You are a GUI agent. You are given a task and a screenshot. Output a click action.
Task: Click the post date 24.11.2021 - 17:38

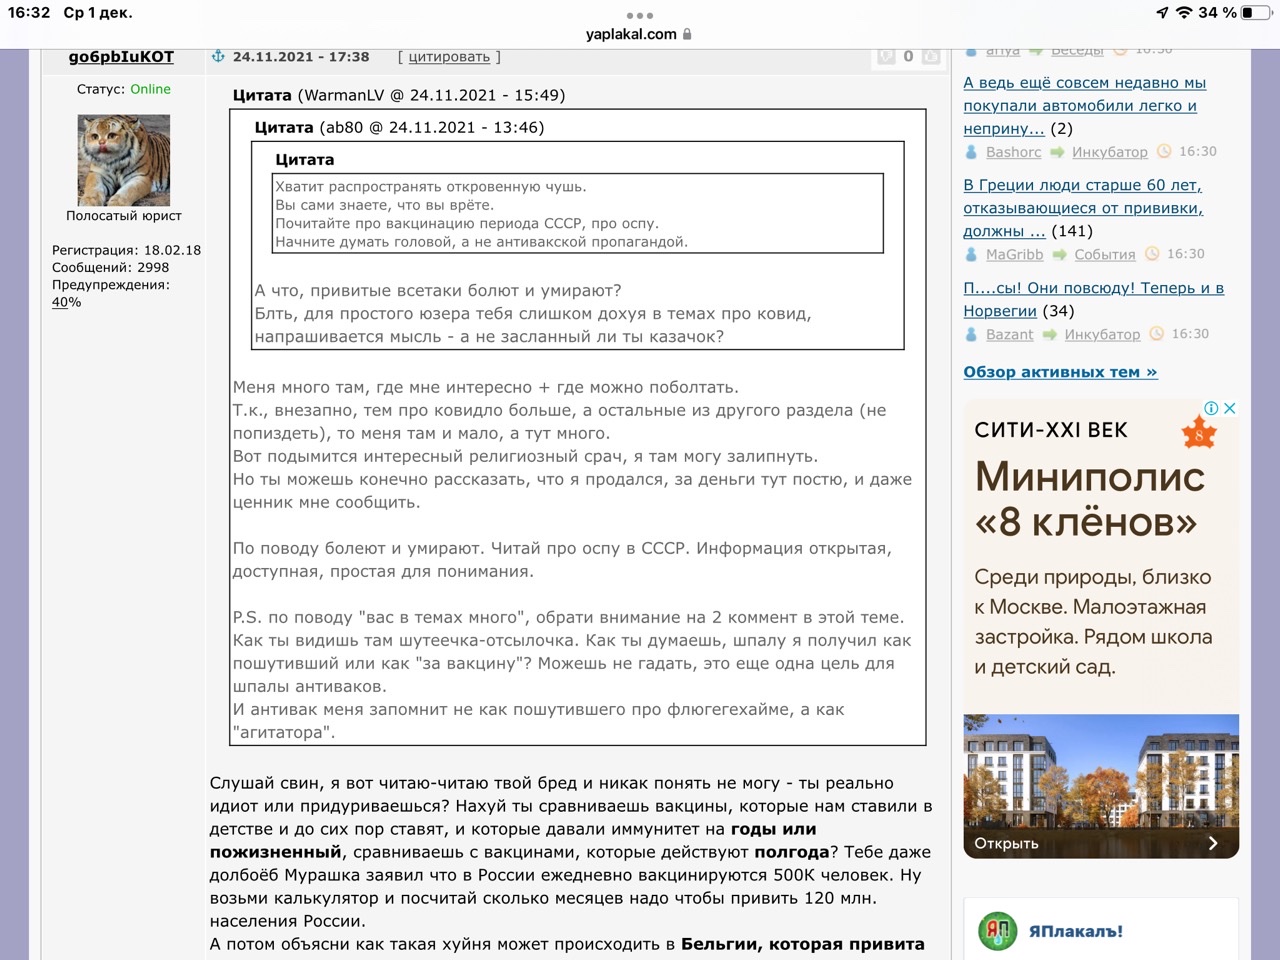[301, 57]
